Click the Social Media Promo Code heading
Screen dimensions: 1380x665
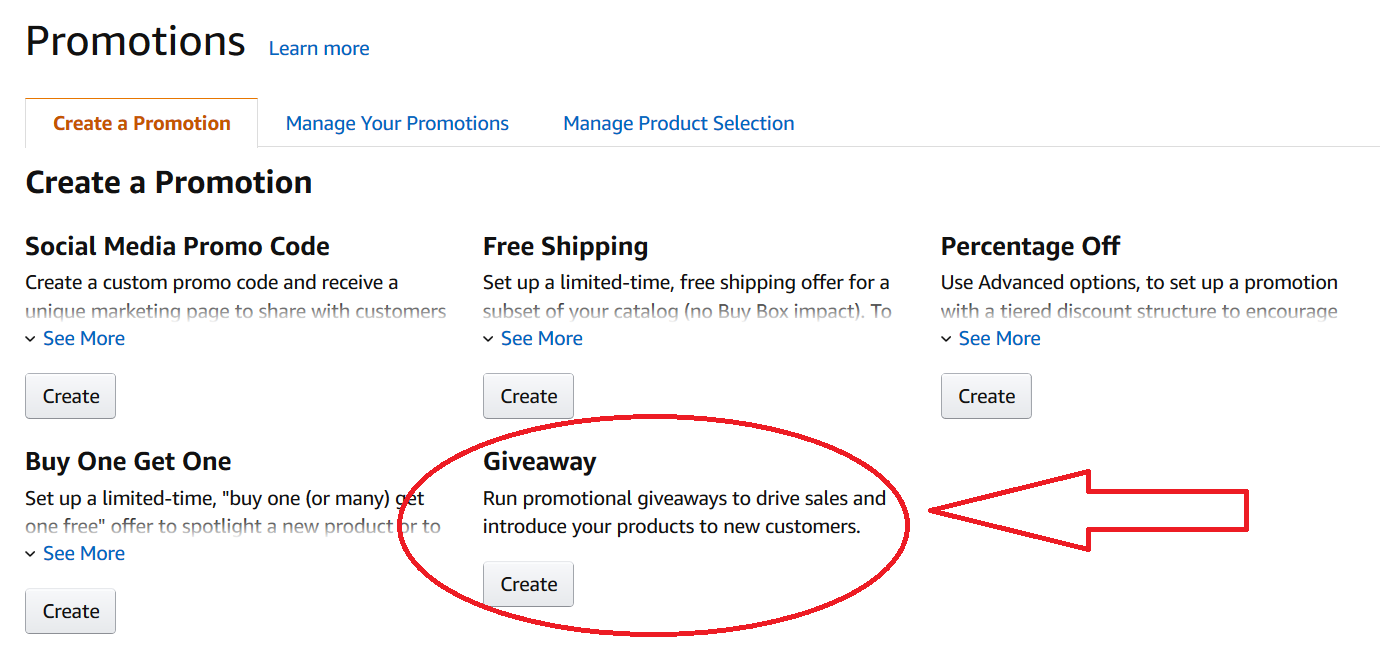(177, 246)
